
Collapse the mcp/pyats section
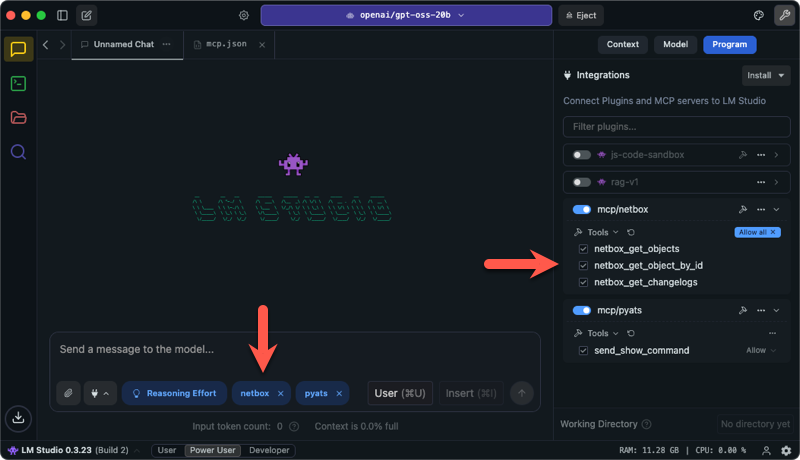[x=777, y=310]
